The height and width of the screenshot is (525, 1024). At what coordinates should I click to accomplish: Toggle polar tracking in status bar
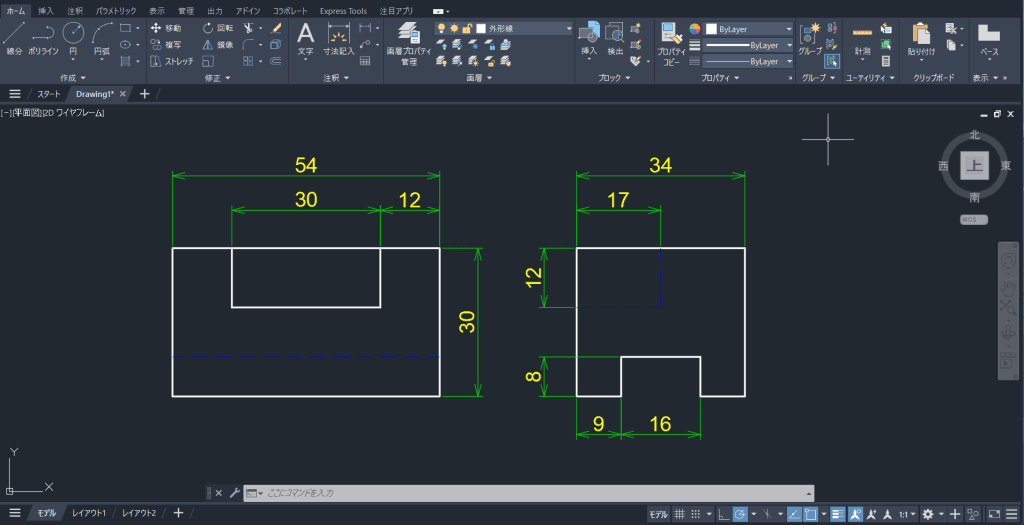click(x=740, y=514)
